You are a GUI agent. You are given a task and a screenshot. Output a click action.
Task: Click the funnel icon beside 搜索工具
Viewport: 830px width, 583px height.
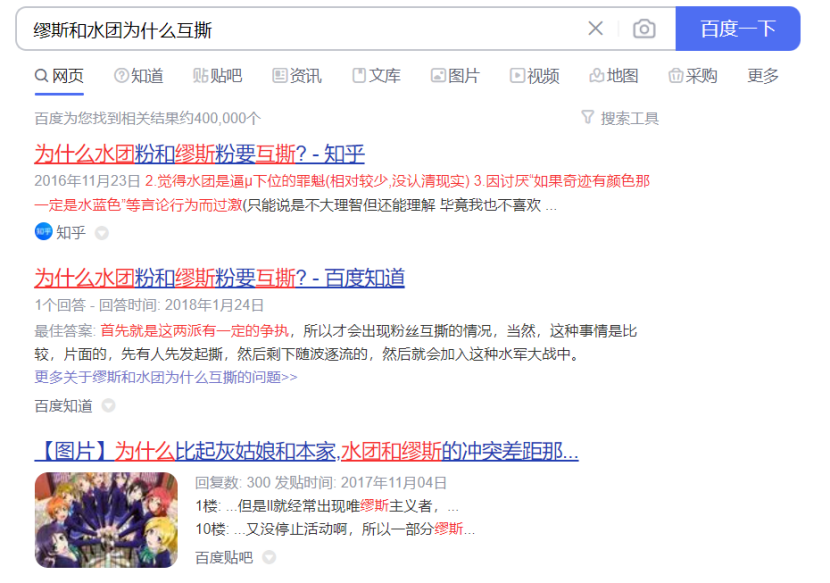tap(588, 117)
